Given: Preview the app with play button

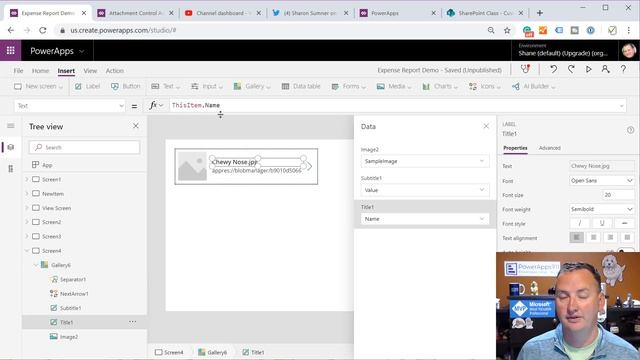Looking at the screenshot, I should pos(589,69).
